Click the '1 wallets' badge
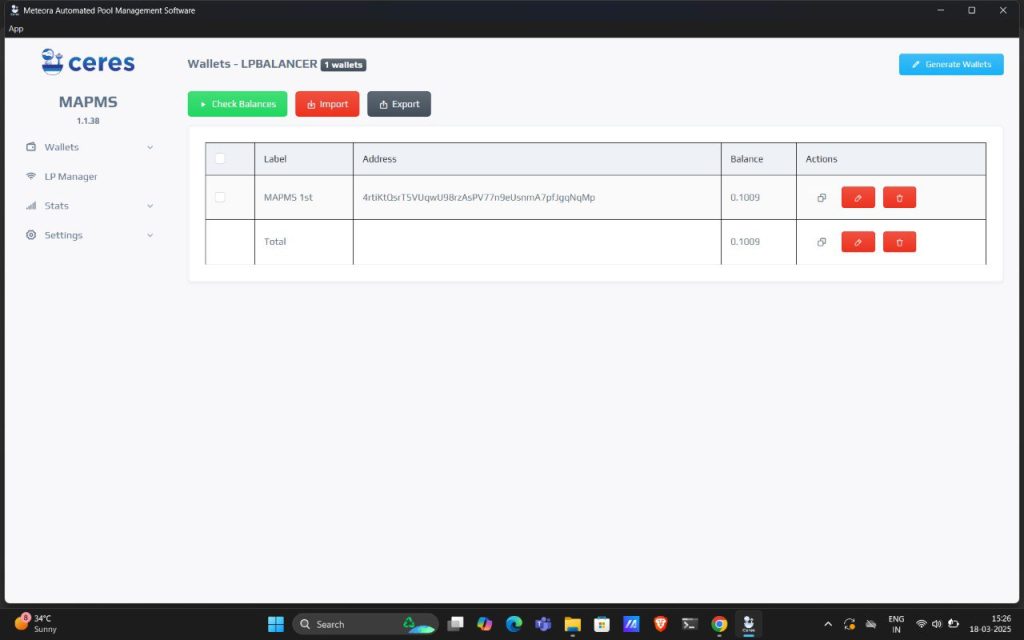The image size is (1024, 640). click(344, 65)
